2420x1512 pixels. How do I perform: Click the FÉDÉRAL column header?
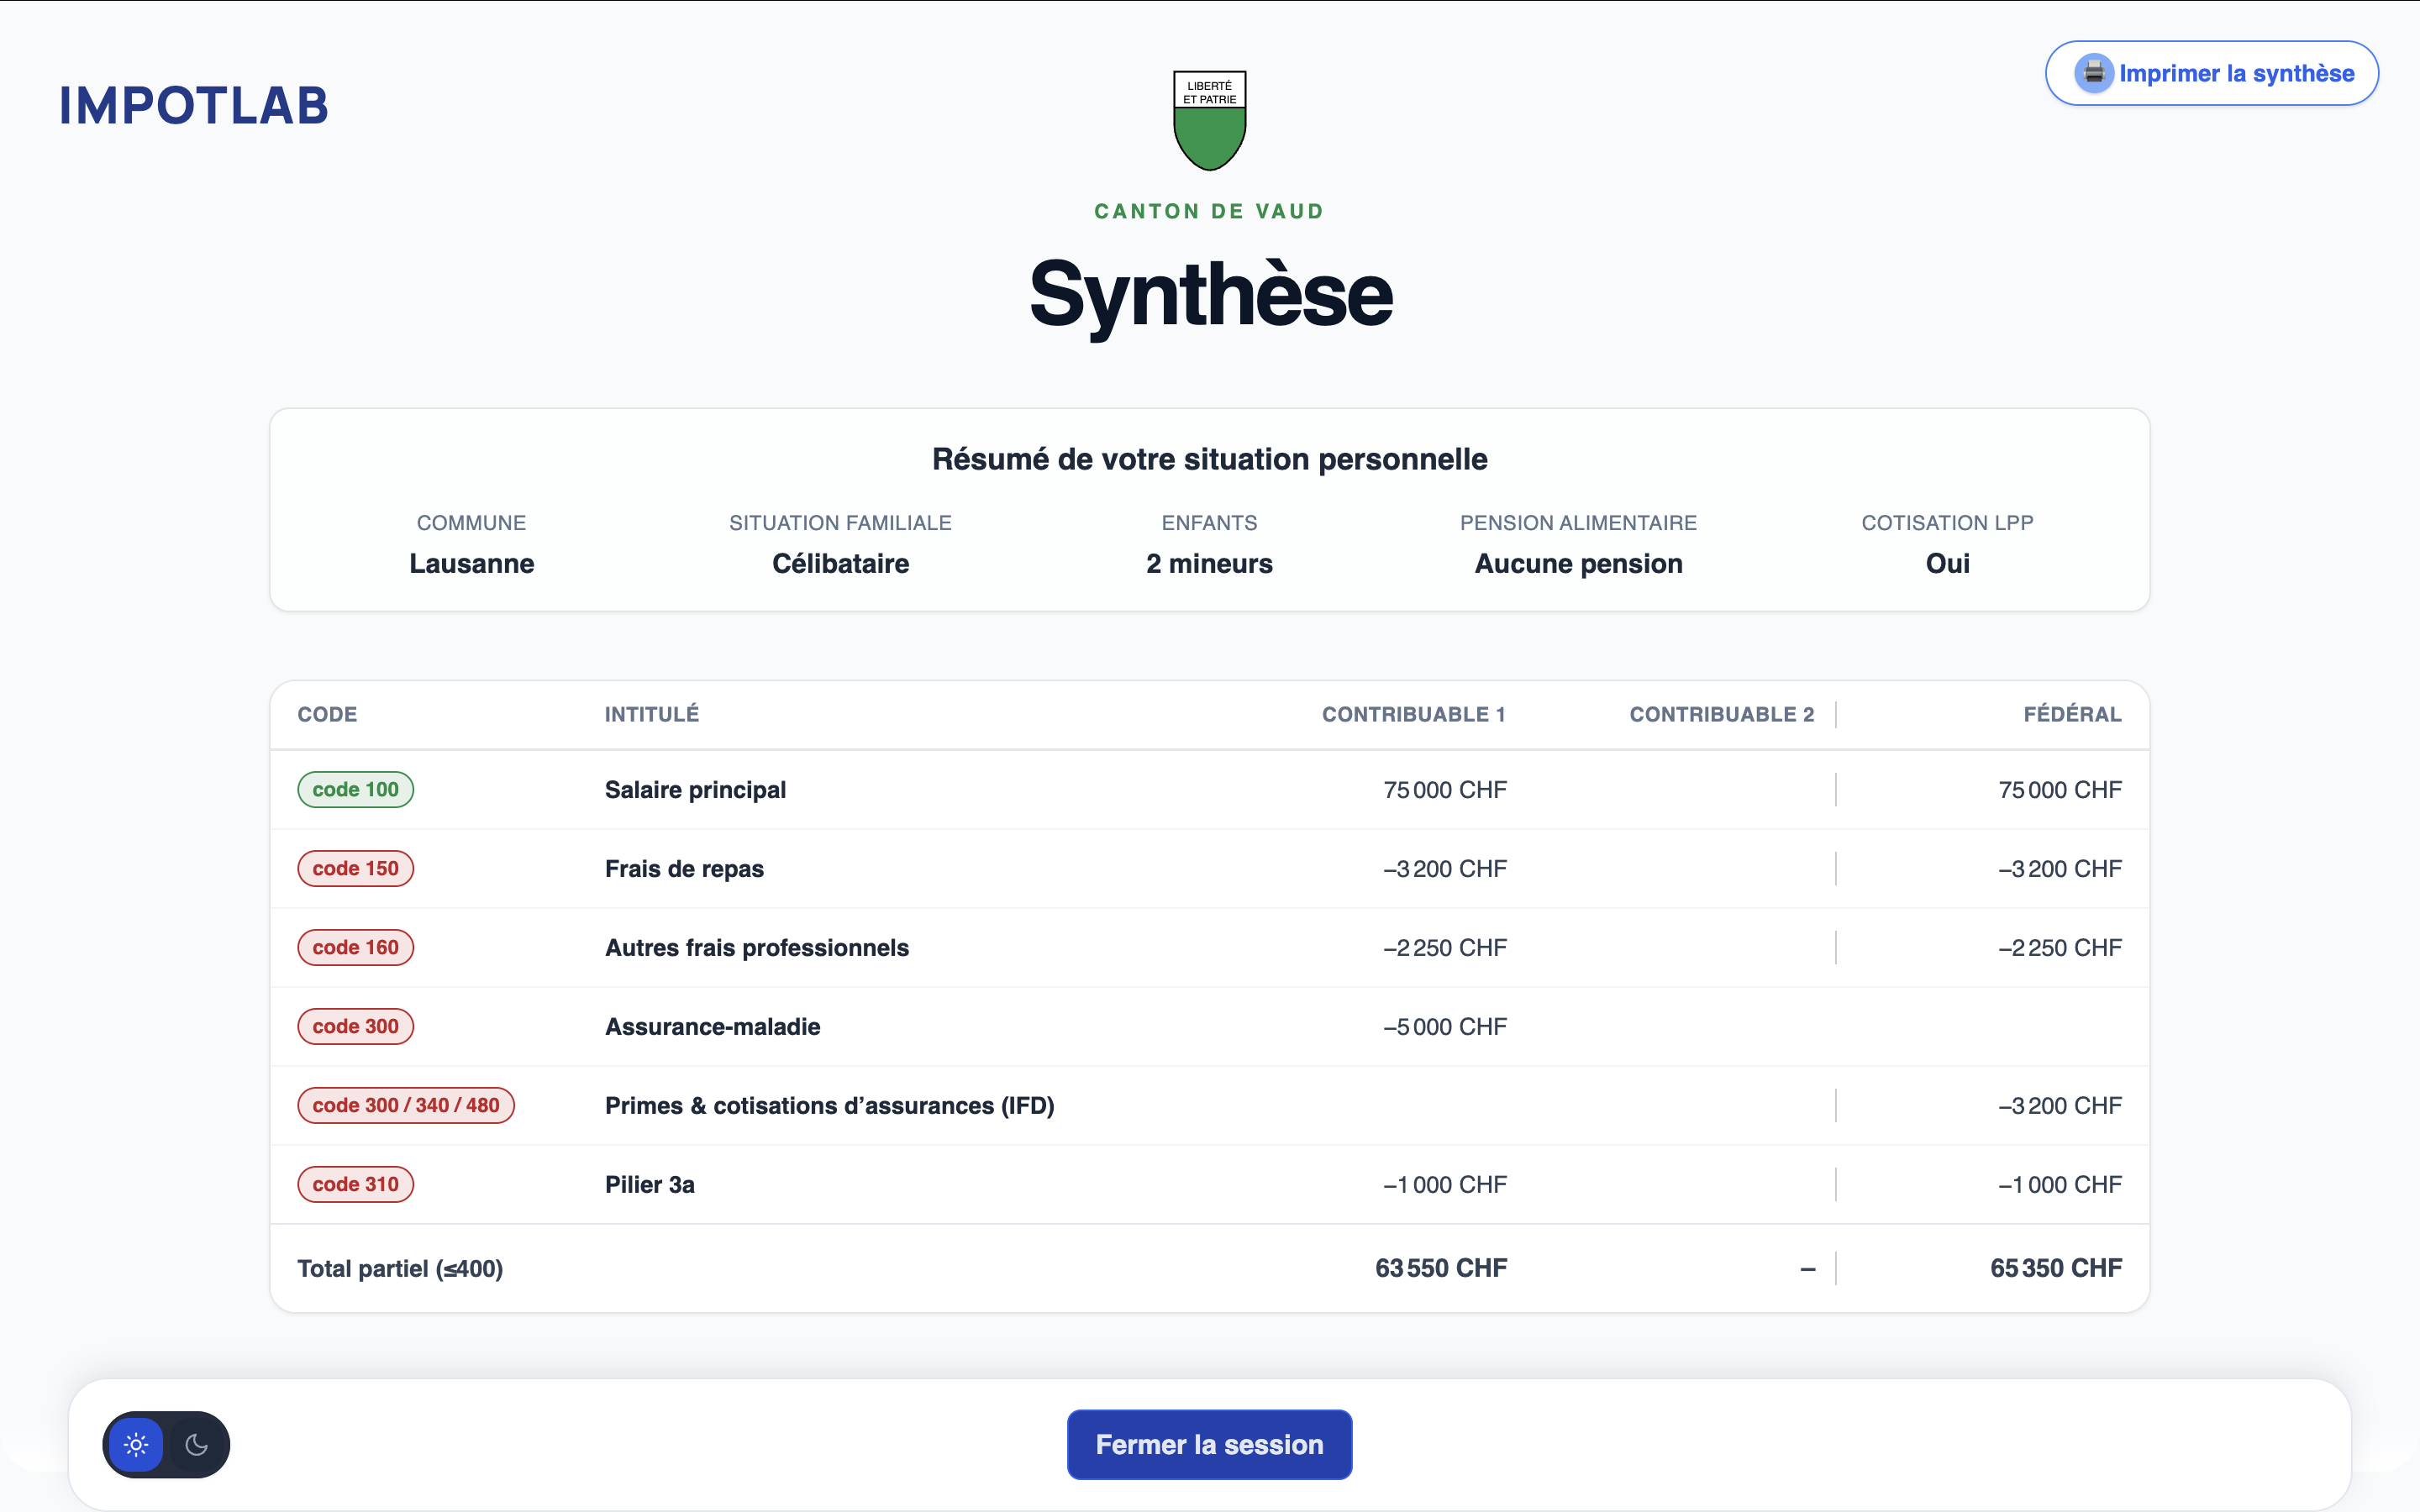coord(2072,714)
